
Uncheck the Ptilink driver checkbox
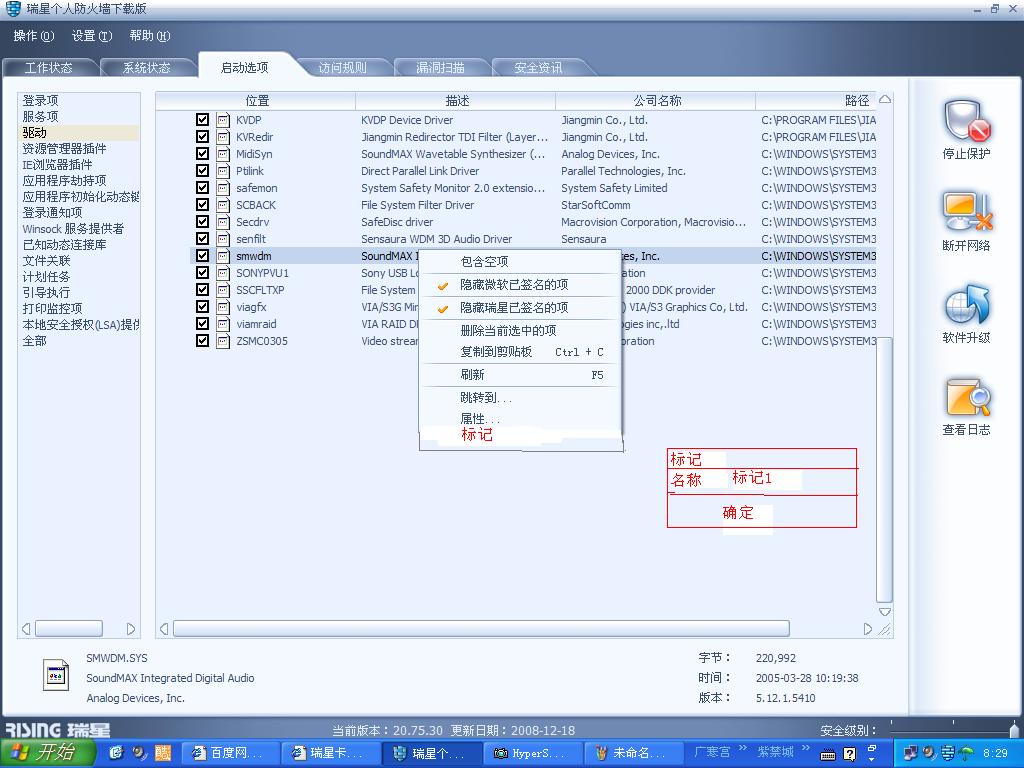click(202, 170)
